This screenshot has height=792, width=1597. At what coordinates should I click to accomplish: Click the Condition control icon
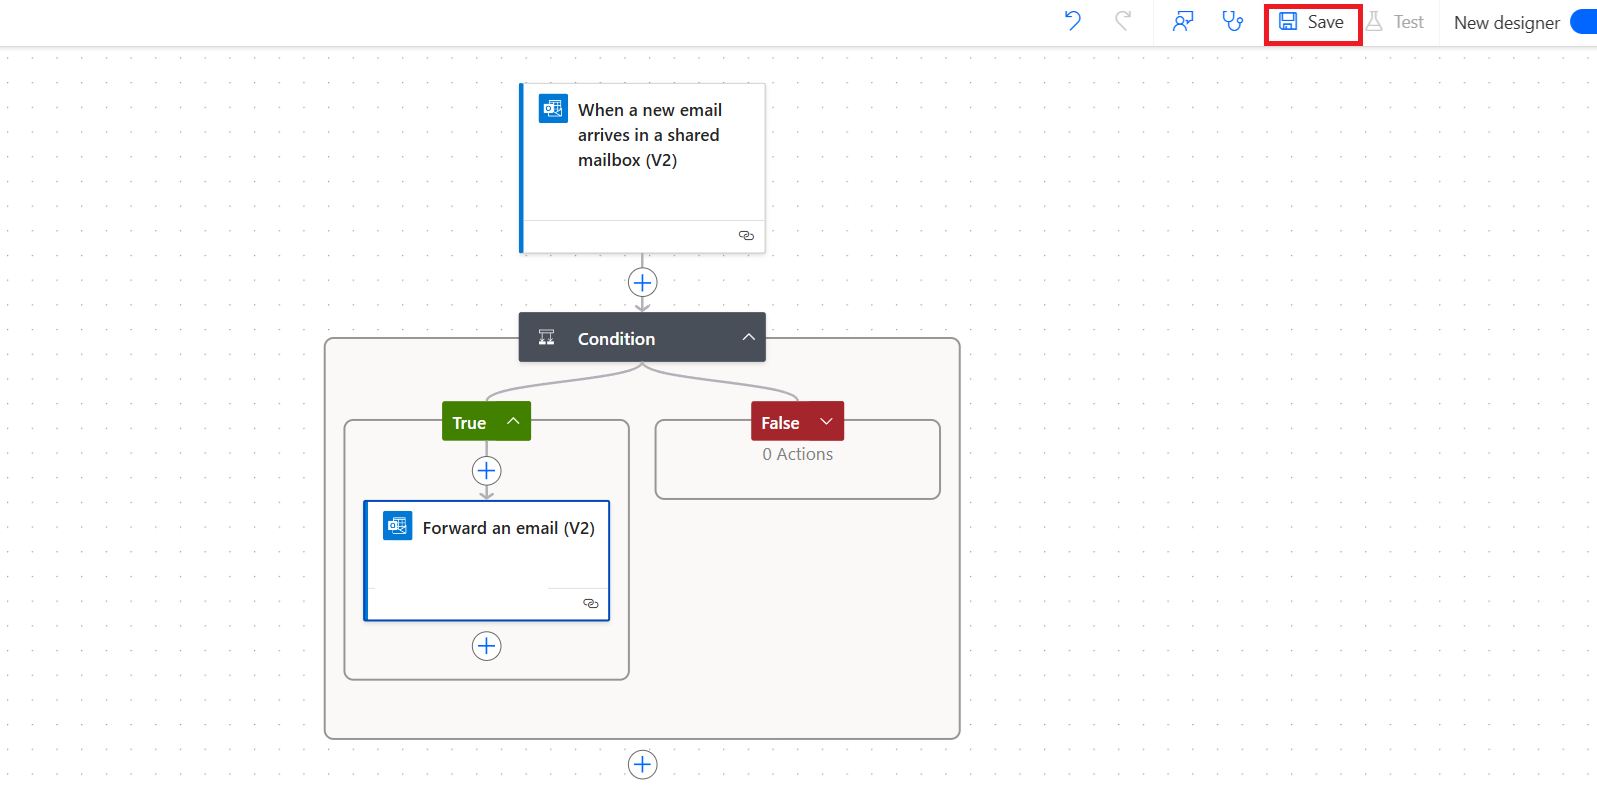tap(547, 337)
